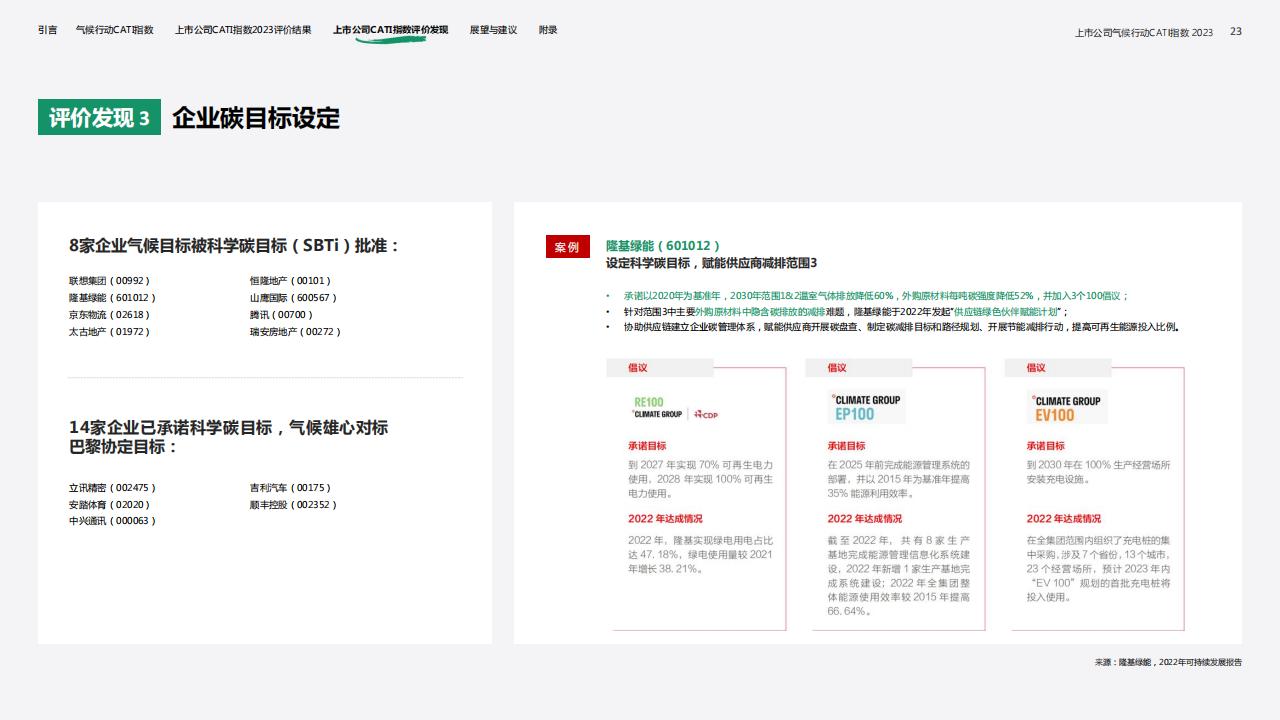Click bullet 协助供应链建立企业碳管理体系
Screen dimensions: 1280x720
(x=901, y=327)
